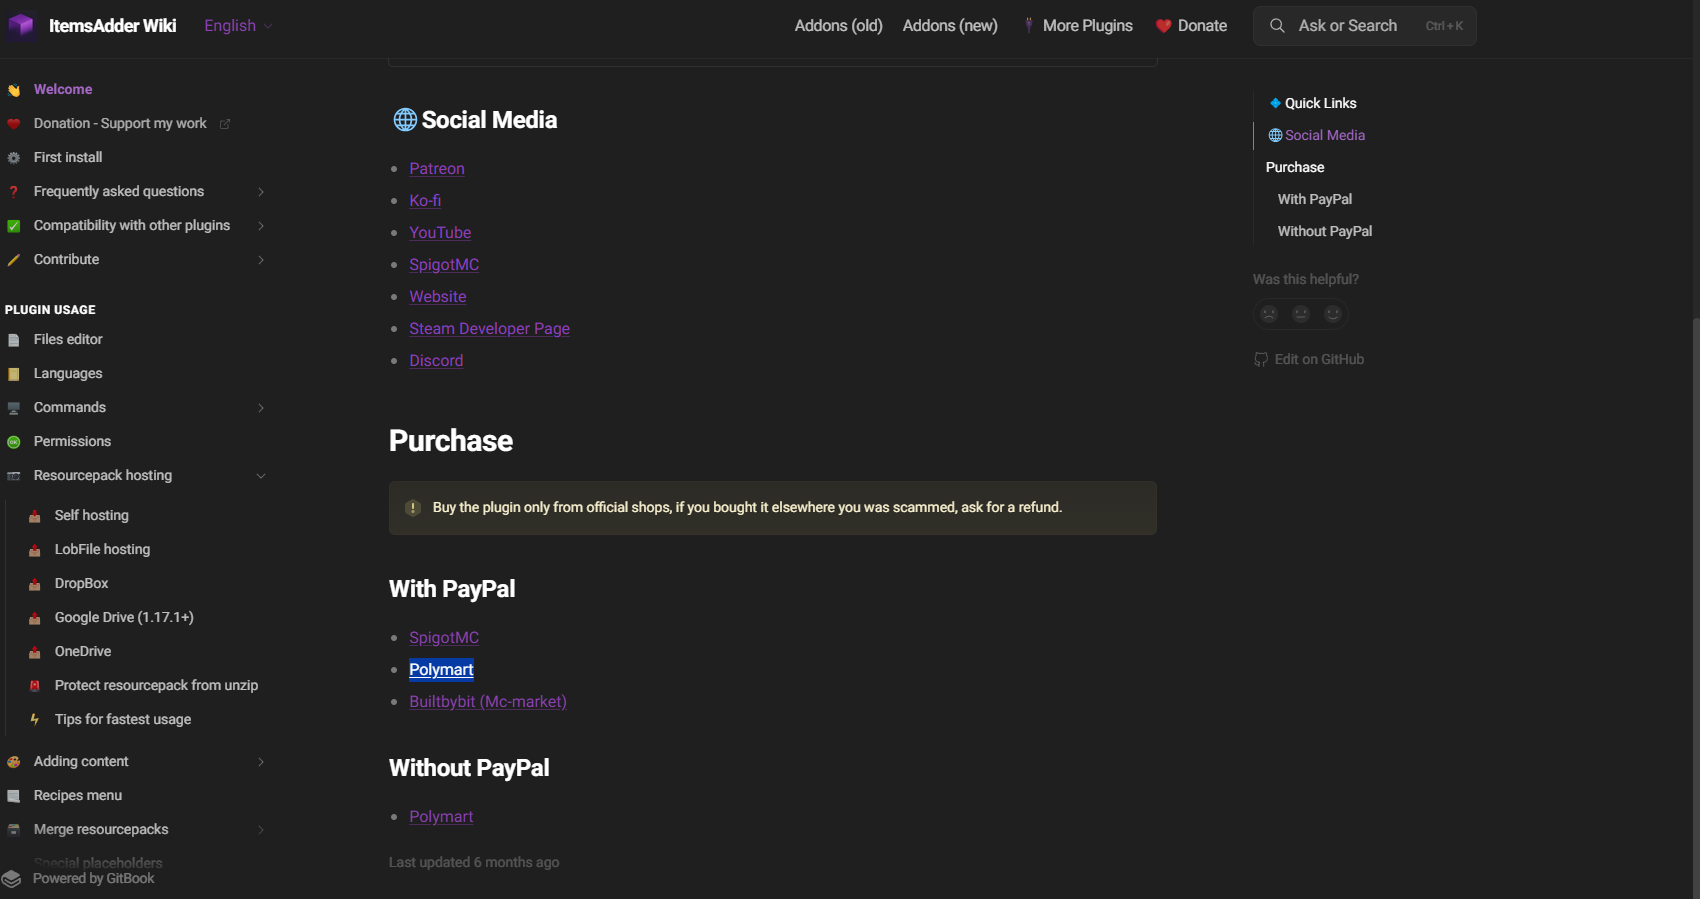
Task: Expand Frequently asked questions chevron
Action: pyautogui.click(x=261, y=192)
